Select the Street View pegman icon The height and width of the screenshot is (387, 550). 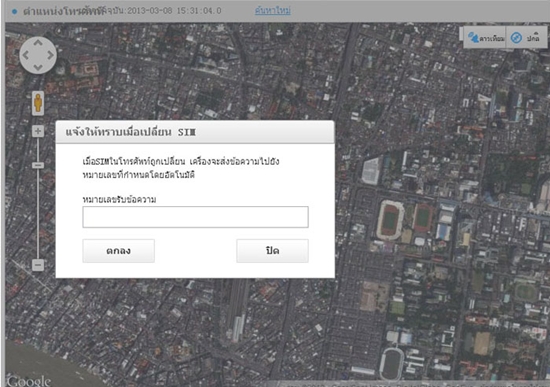[x=38, y=103]
